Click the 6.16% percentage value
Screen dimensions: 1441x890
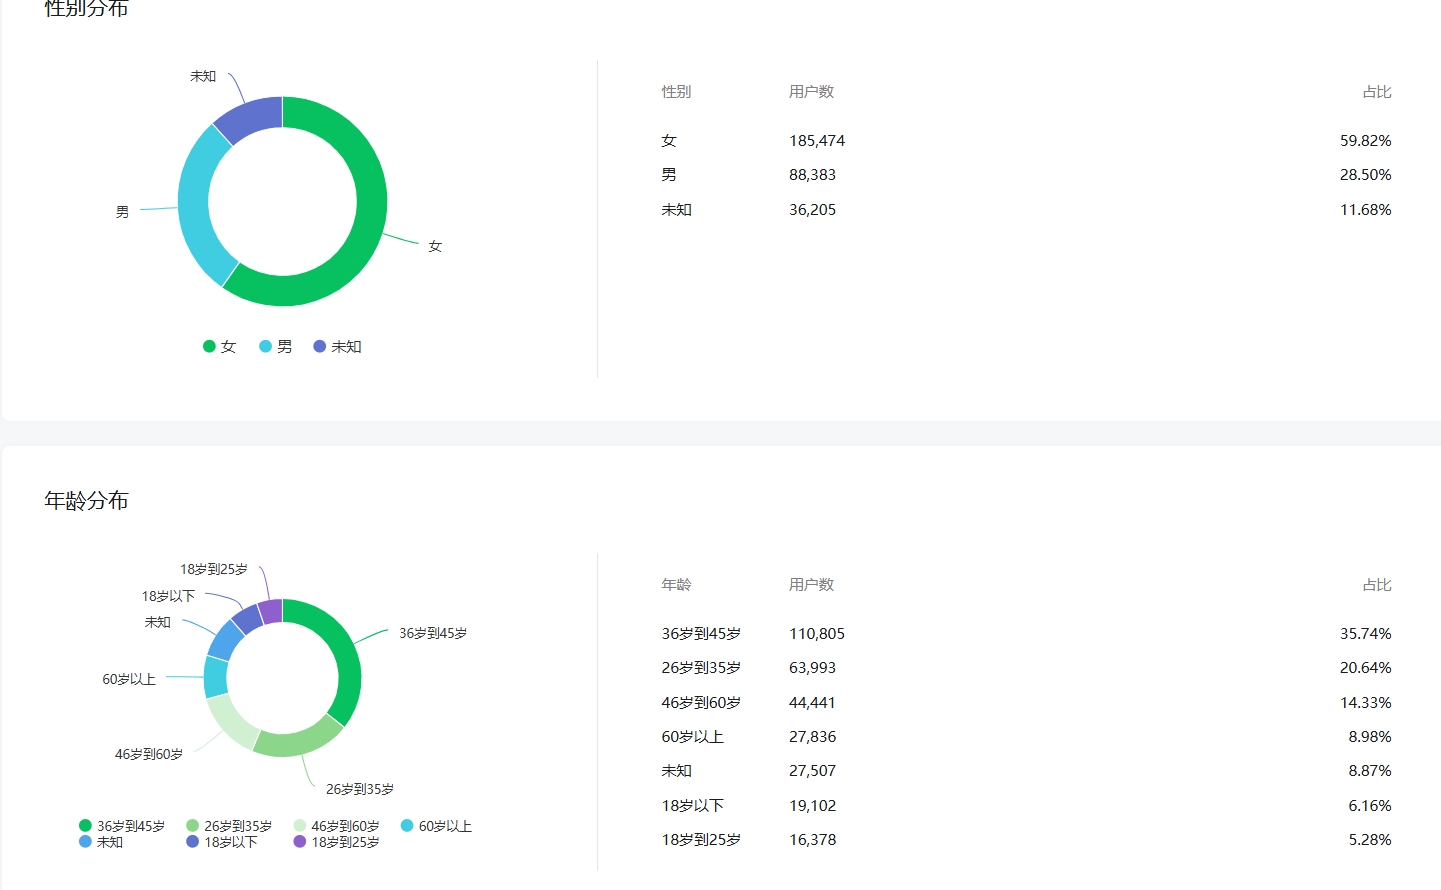click(1370, 806)
